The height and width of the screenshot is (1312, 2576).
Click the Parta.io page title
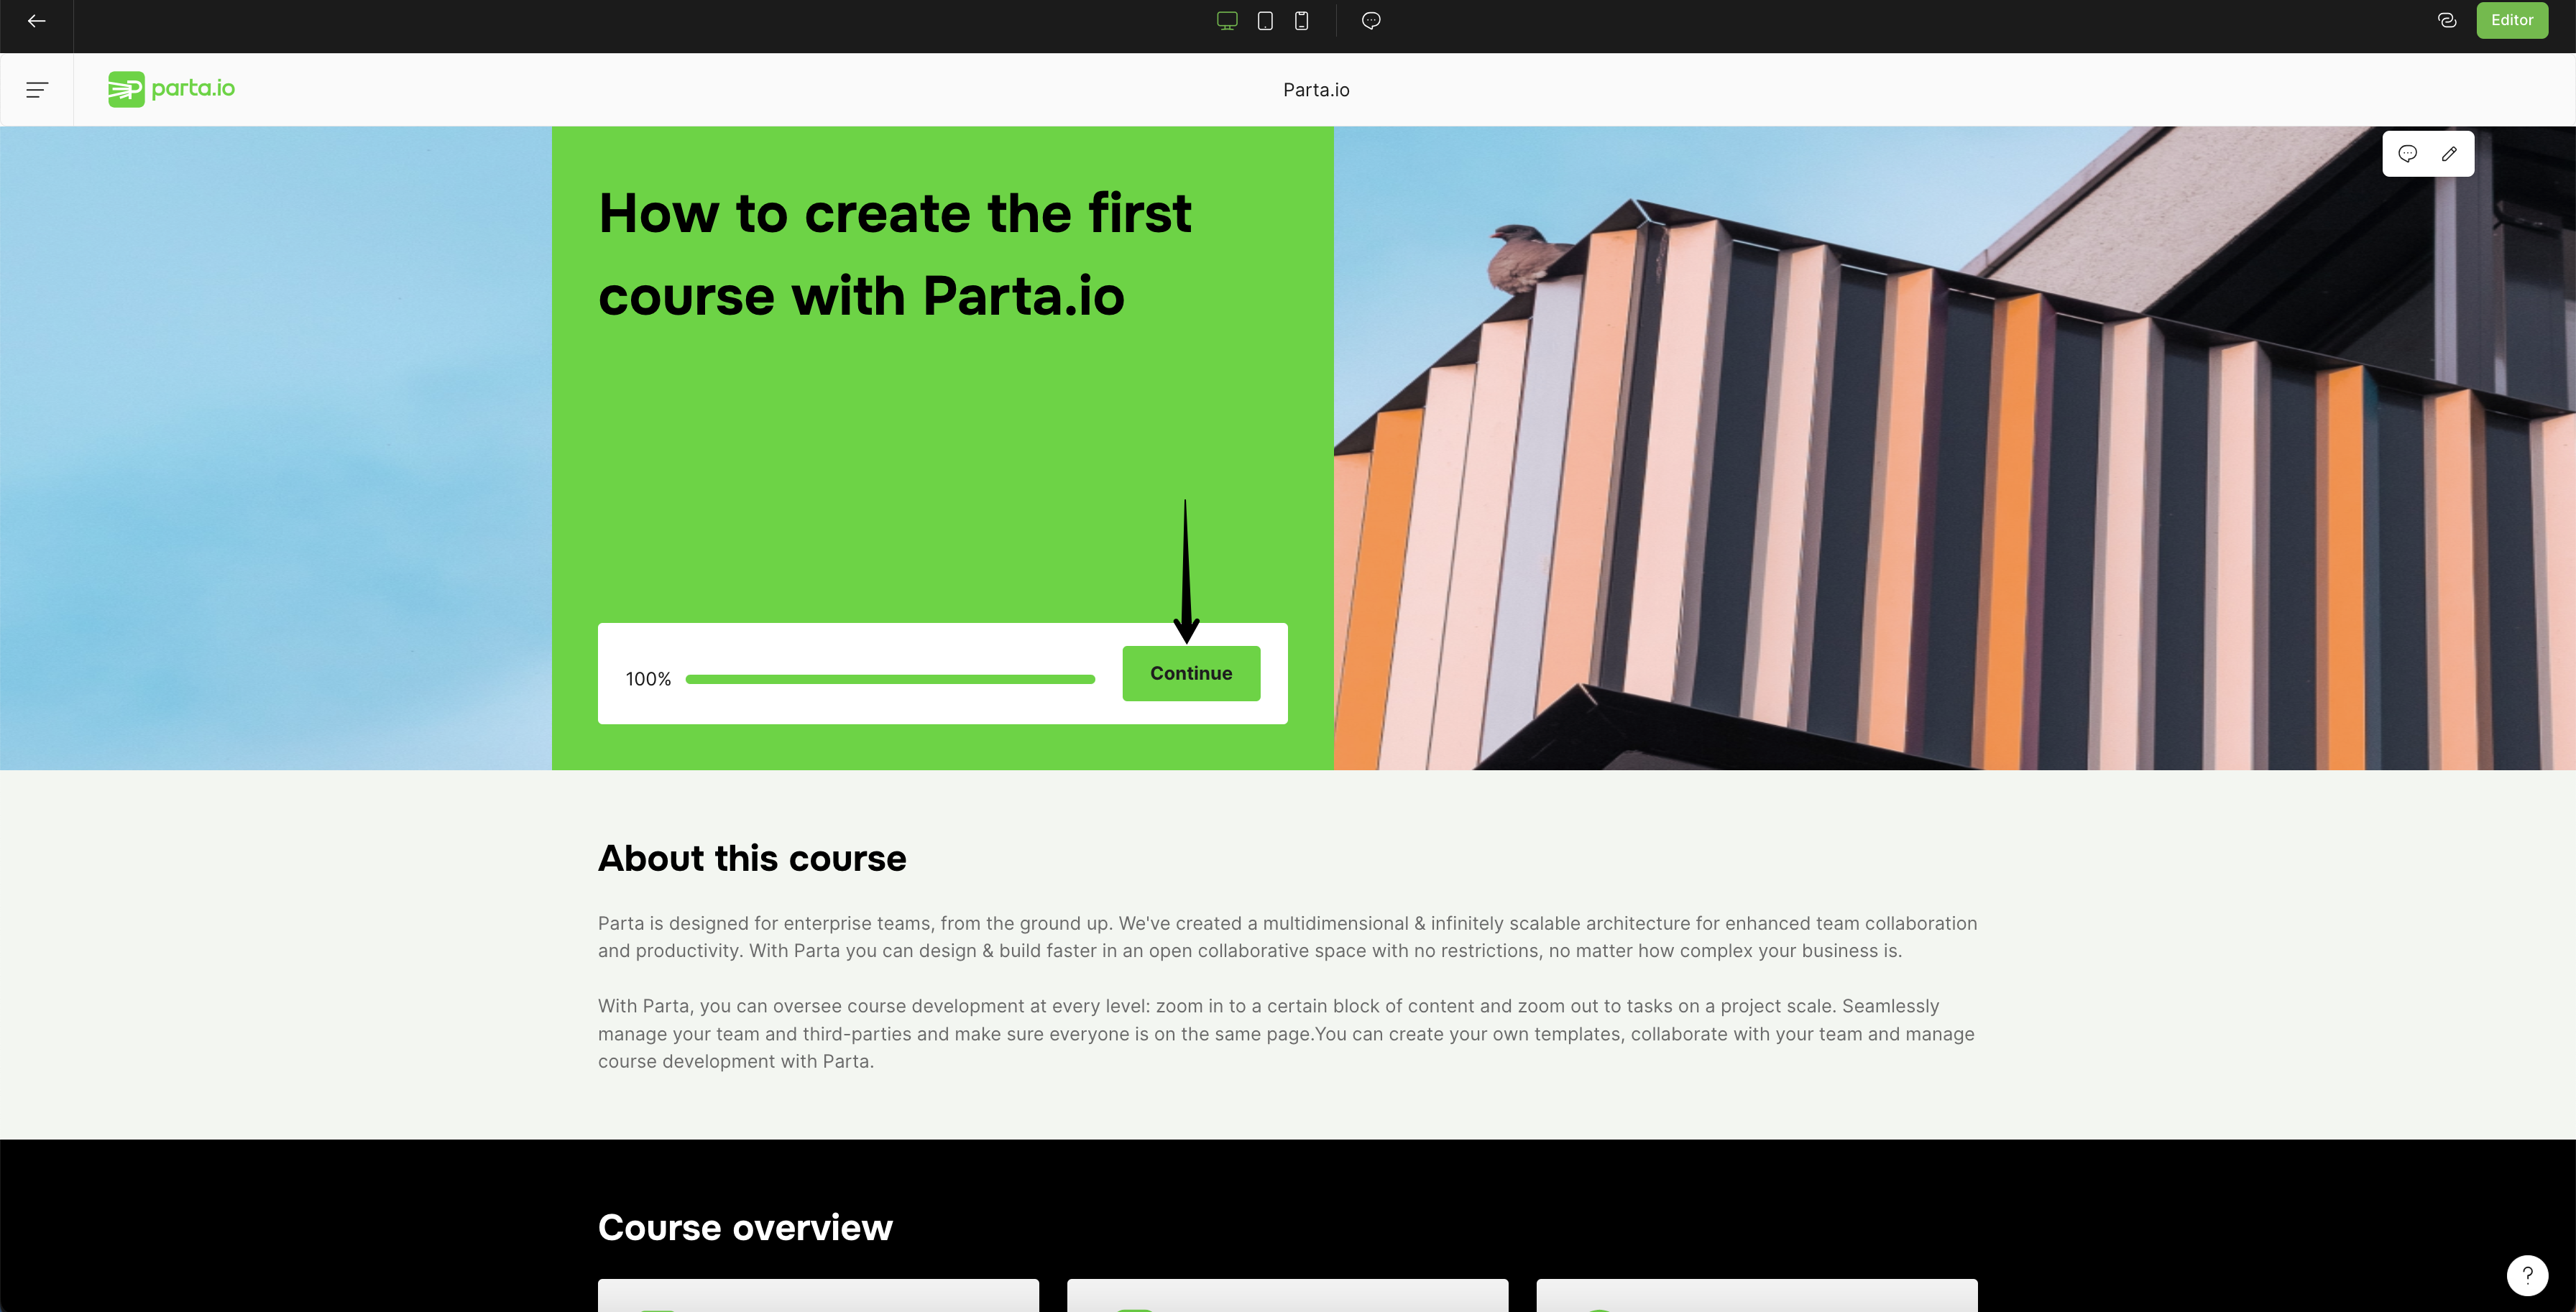(x=1316, y=90)
